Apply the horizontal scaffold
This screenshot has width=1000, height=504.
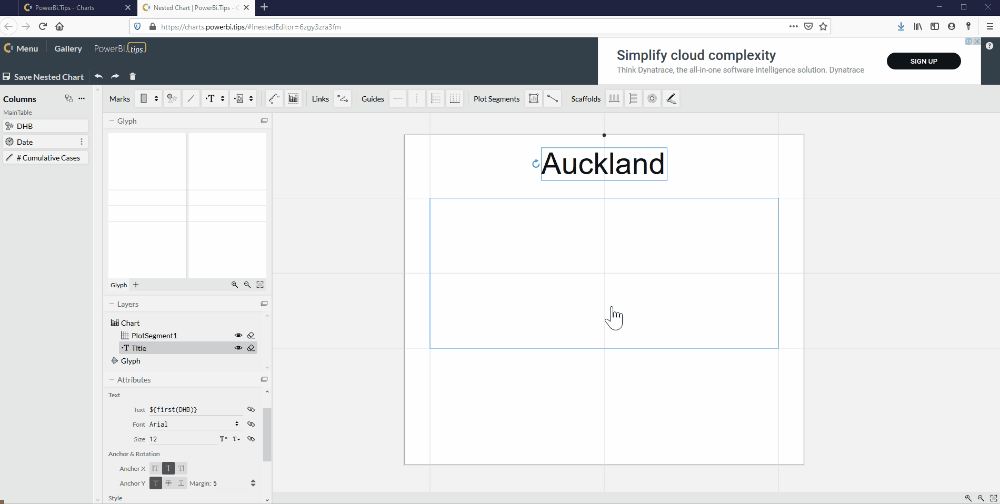coord(614,98)
